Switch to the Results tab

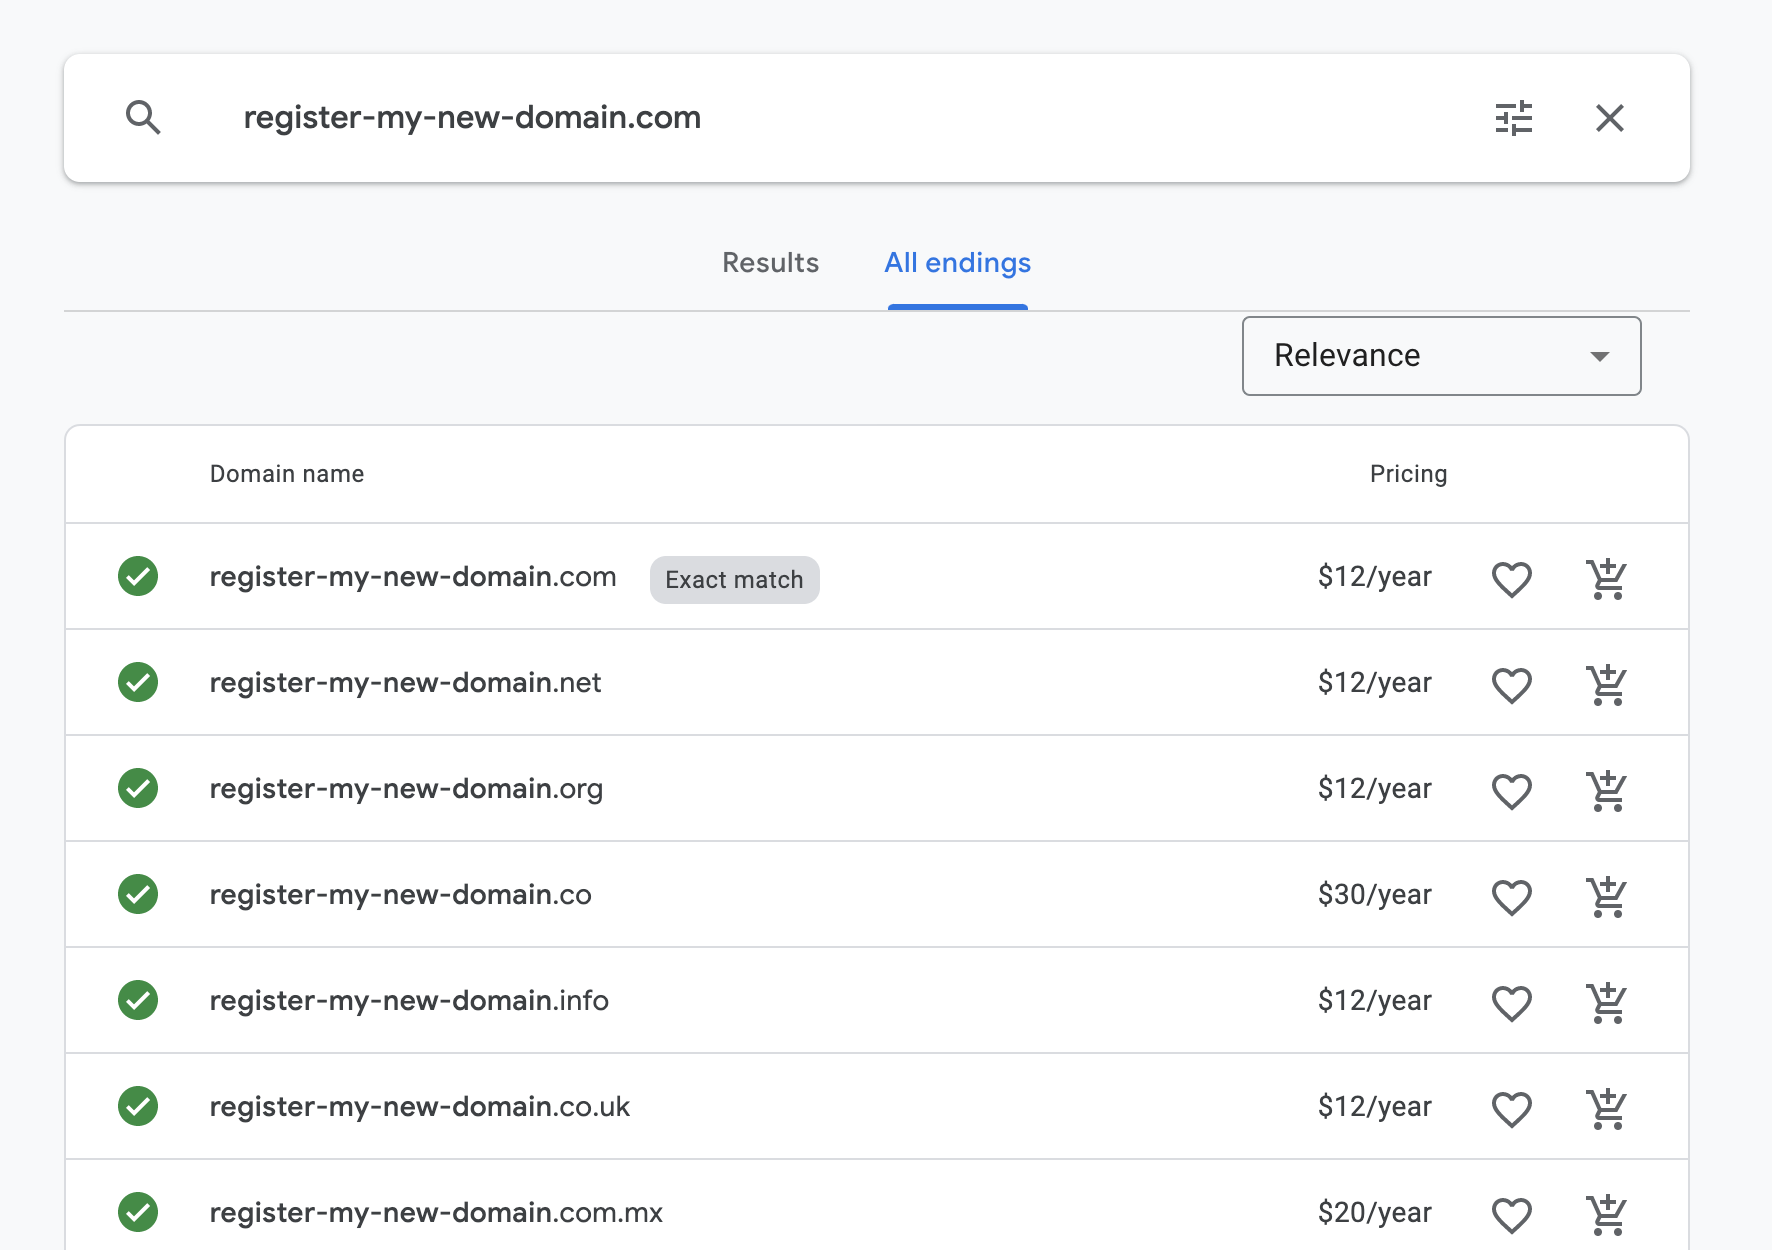point(770,263)
